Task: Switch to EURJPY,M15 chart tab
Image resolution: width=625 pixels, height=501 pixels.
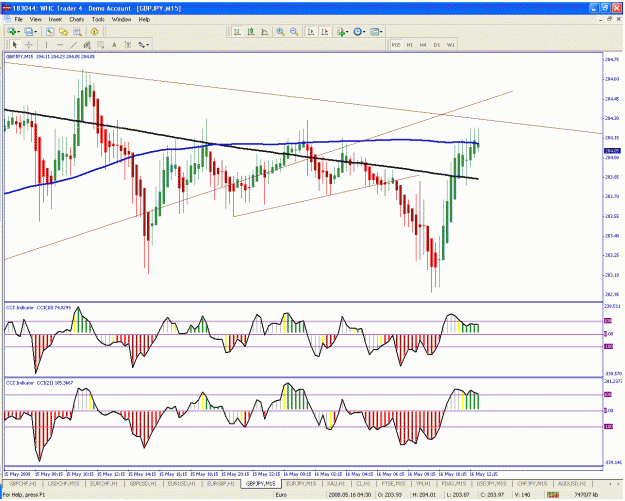Action: (x=301, y=484)
